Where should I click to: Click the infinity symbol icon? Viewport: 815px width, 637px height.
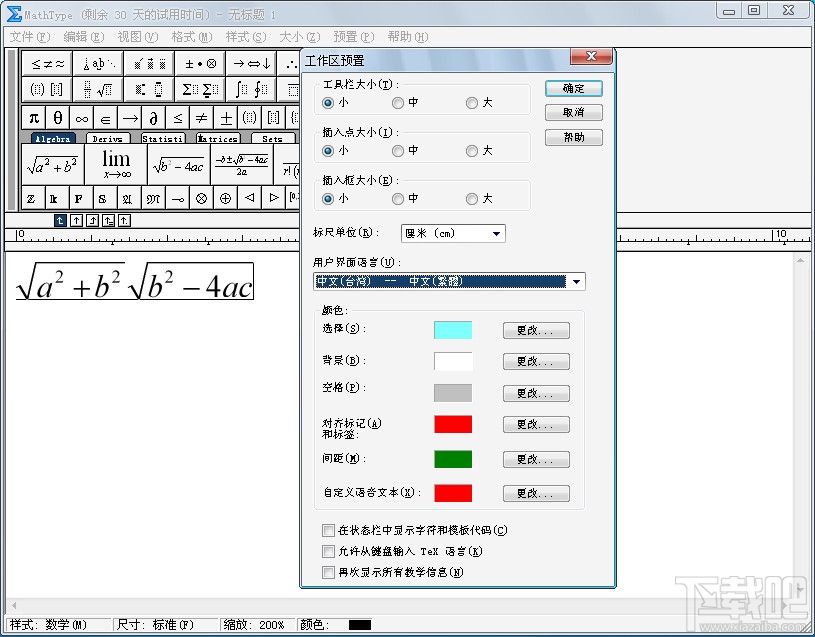point(82,118)
